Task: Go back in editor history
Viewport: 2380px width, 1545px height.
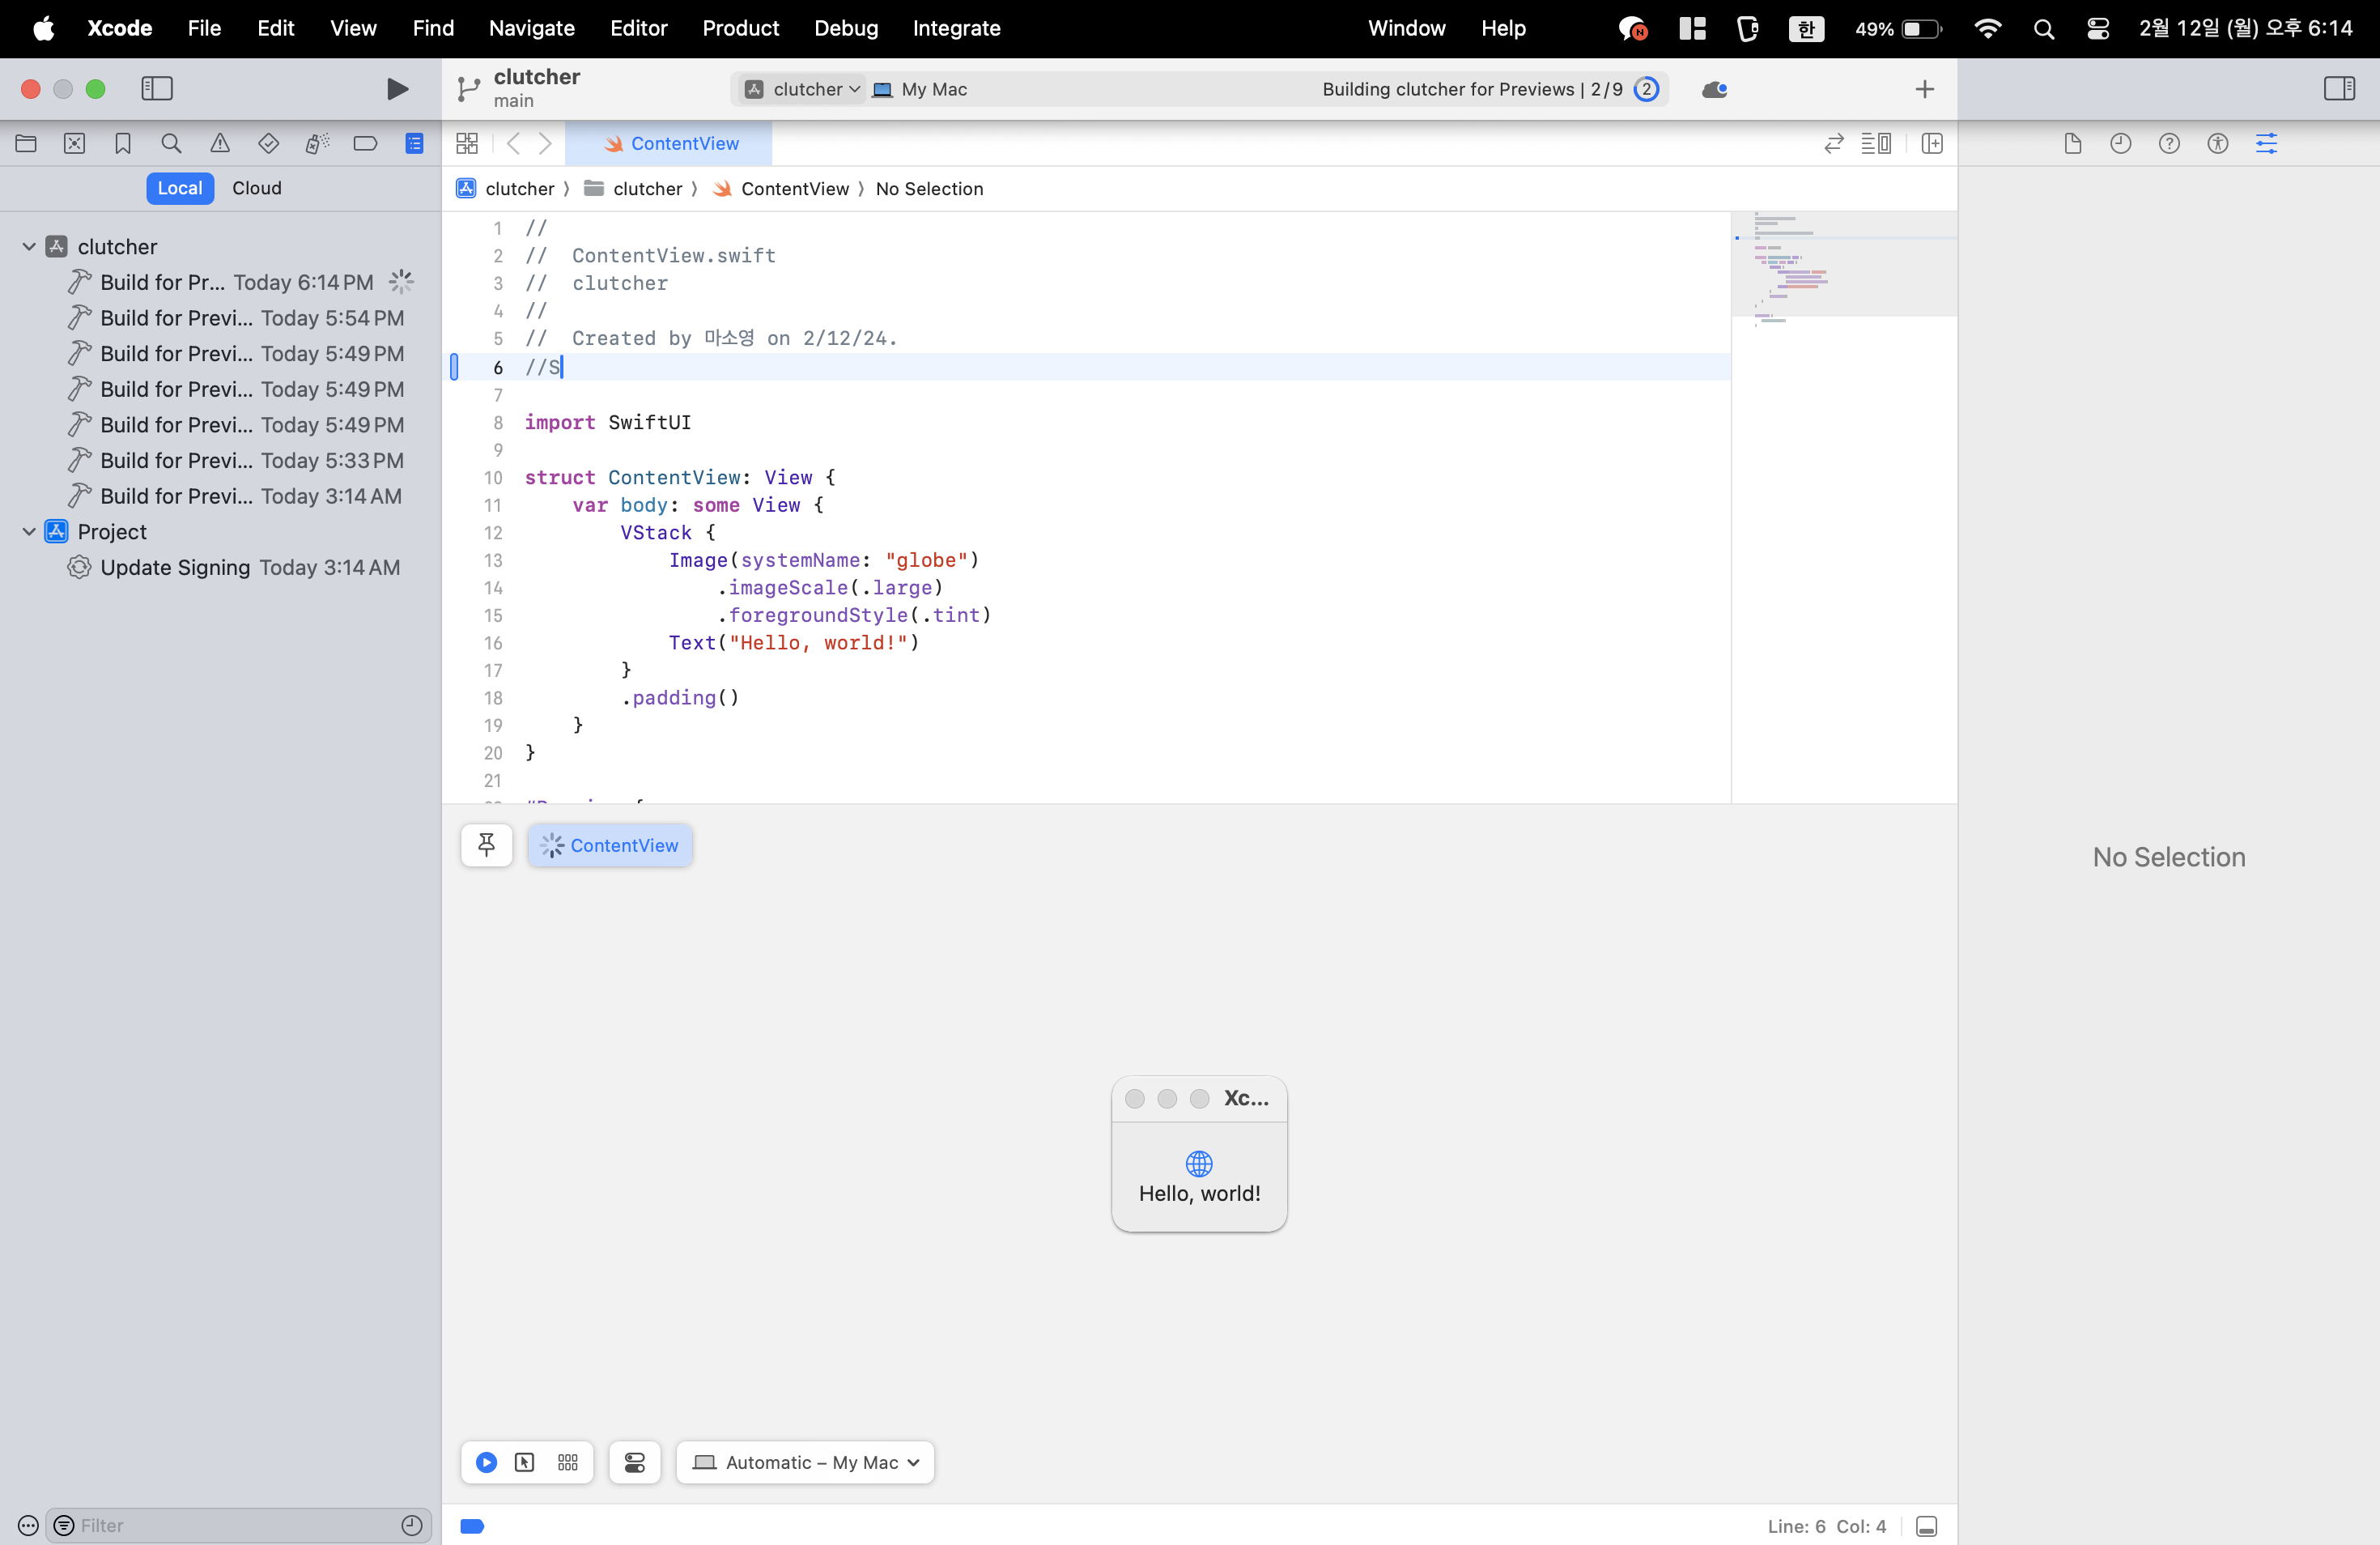Action: 513,143
